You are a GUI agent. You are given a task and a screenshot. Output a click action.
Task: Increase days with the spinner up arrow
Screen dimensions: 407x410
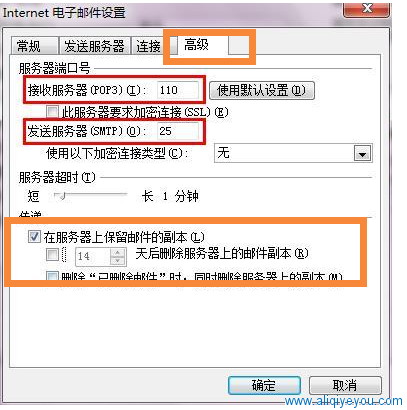[118, 252]
